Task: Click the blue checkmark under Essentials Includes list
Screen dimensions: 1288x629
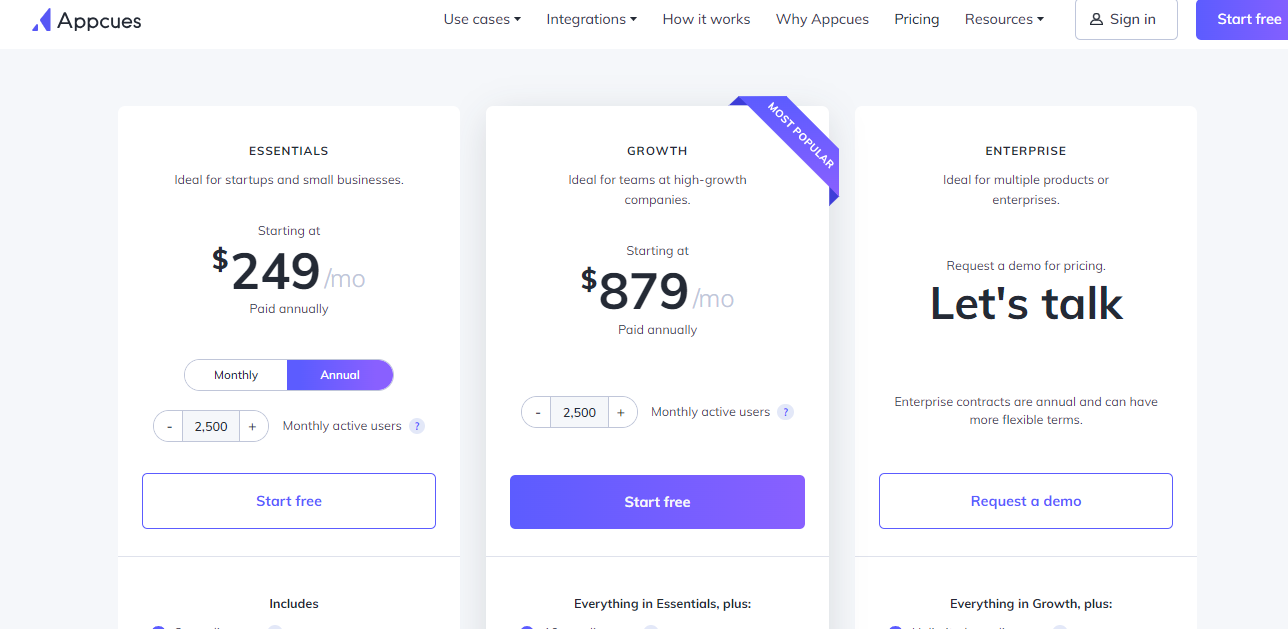Action: [157, 627]
